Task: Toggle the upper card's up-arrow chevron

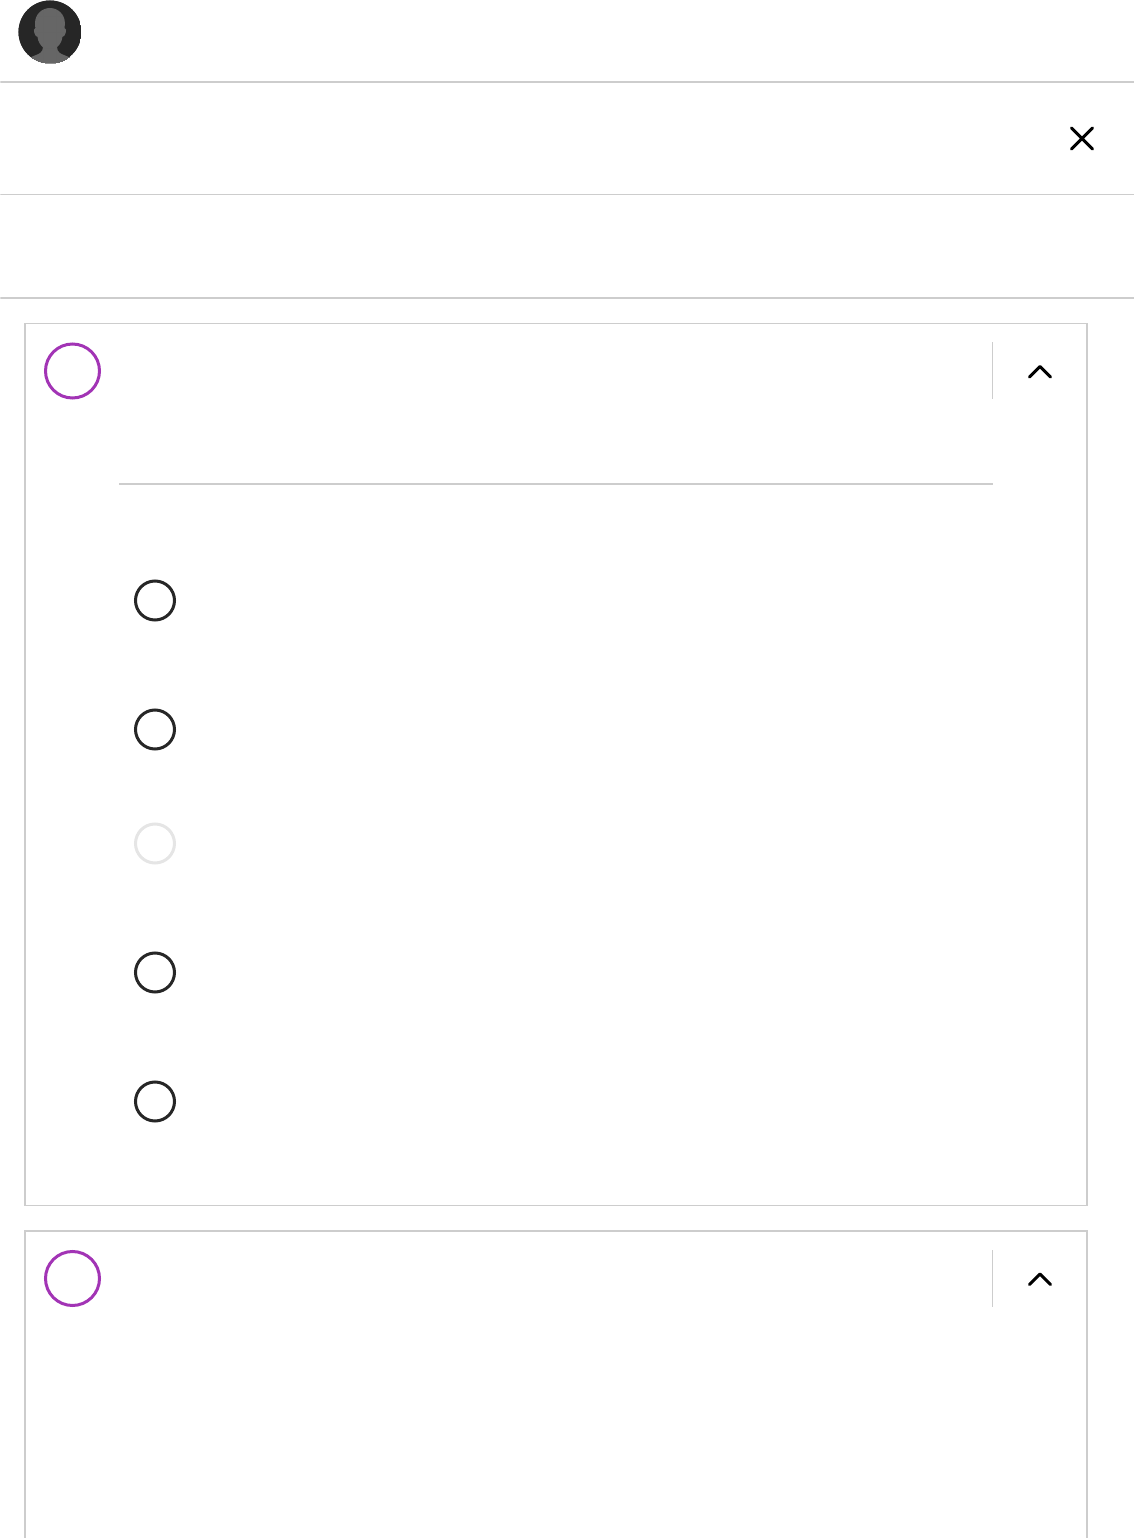Action: (1040, 372)
